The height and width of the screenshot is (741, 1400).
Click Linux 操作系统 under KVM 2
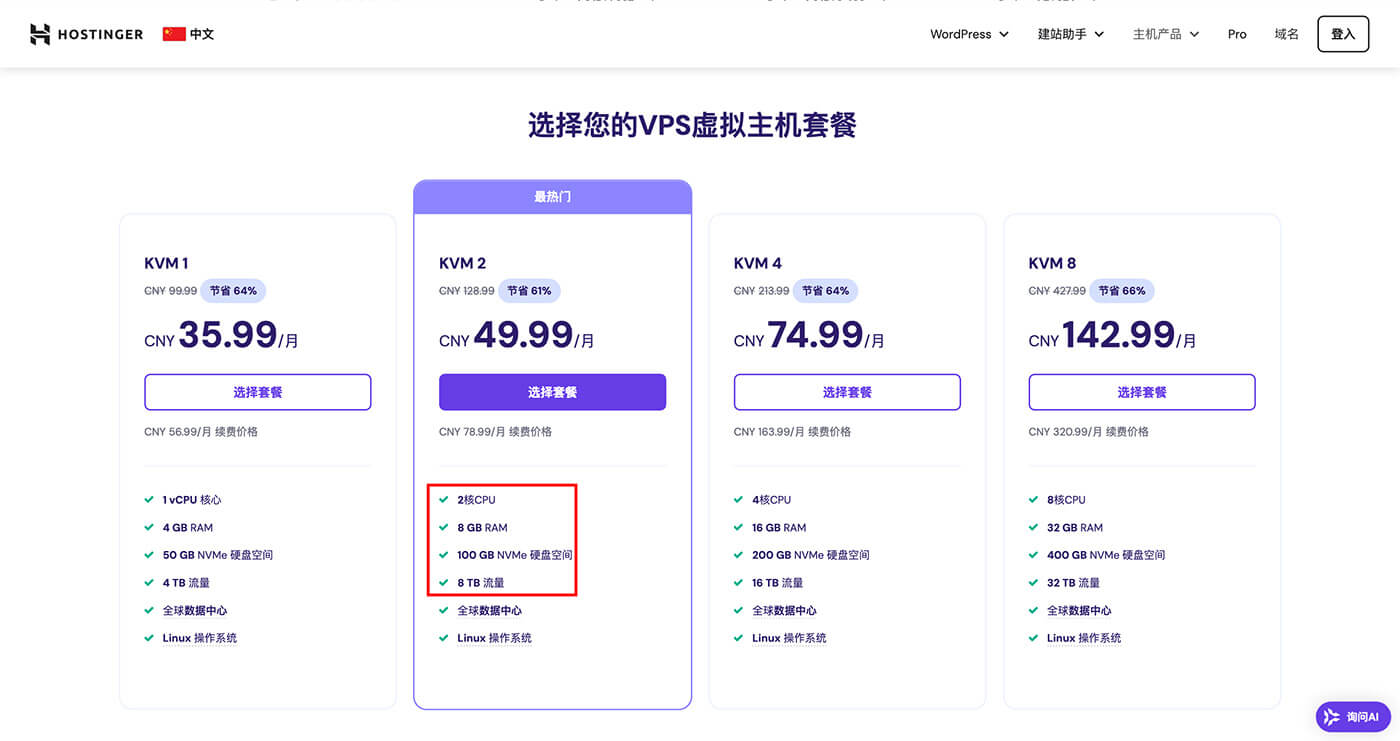pos(495,638)
